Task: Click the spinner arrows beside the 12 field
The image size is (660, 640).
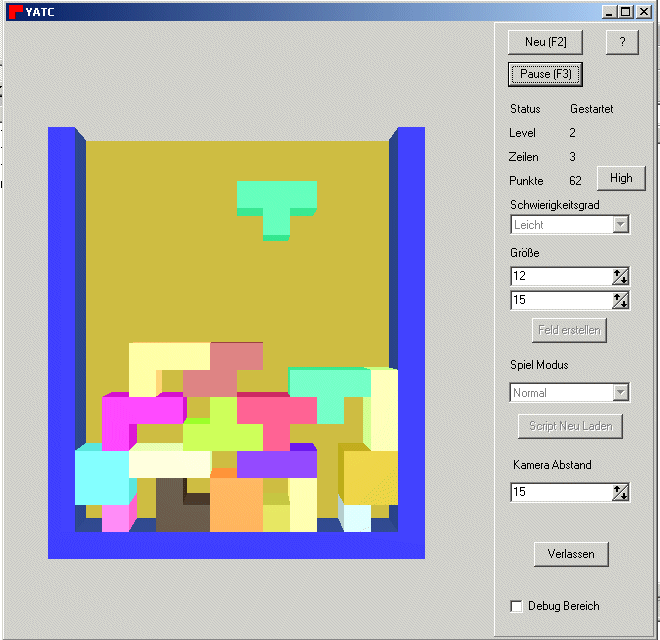Action: point(621,276)
